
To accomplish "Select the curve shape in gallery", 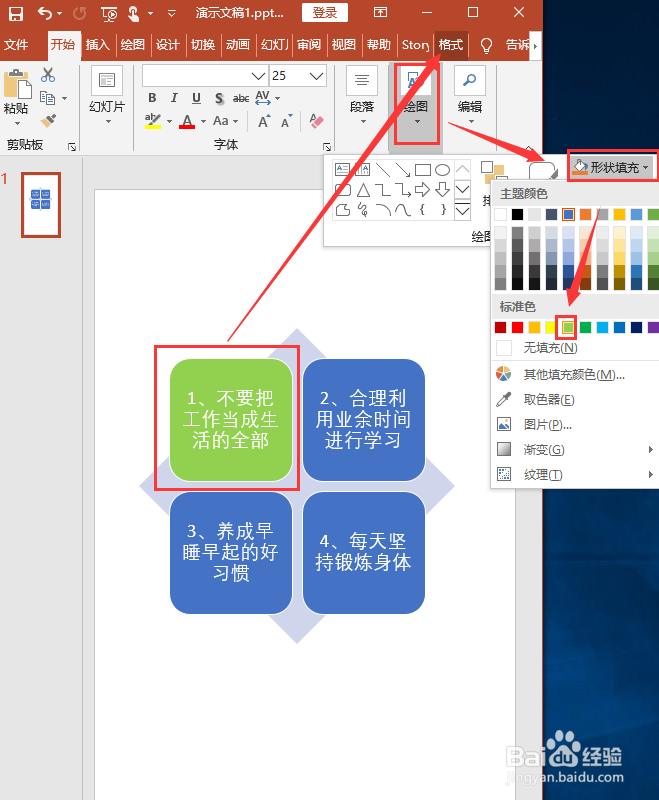I will point(402,210).
